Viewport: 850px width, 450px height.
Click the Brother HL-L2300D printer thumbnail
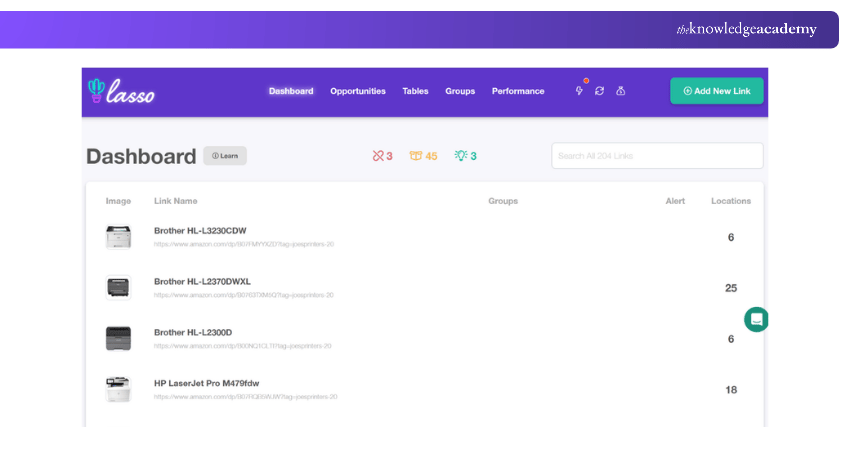click(x=118, y=338)
